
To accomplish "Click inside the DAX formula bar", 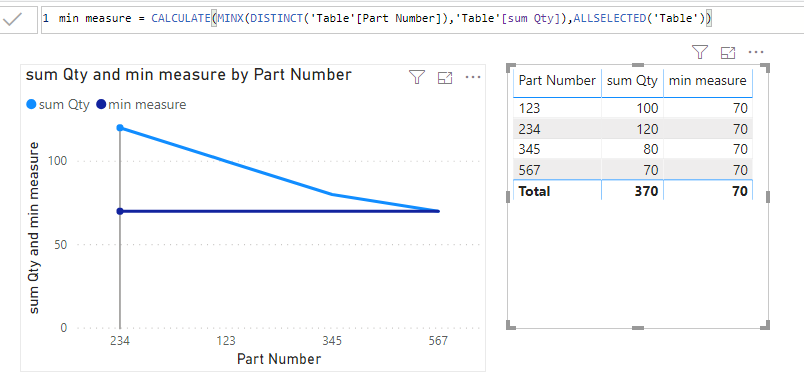I will pos(422,19).
